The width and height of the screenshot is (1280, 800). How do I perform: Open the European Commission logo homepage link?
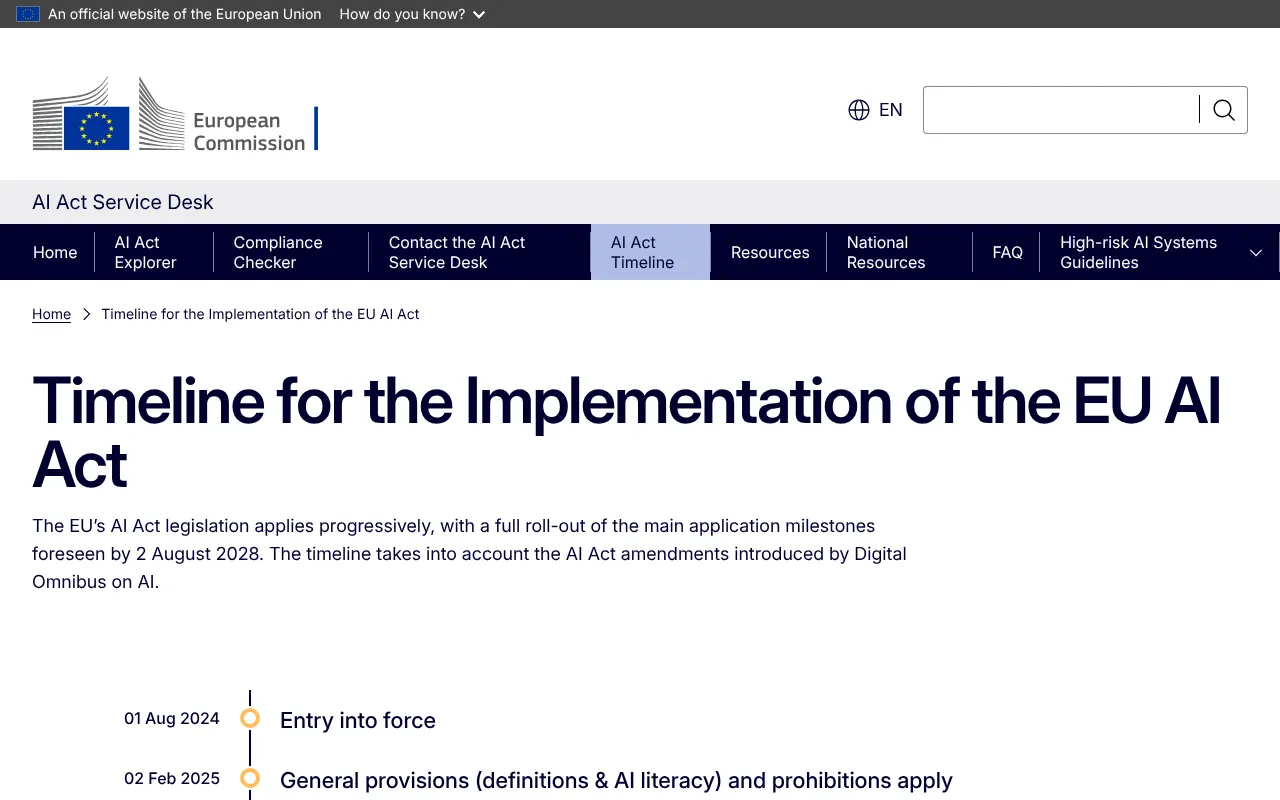point(175,114)
